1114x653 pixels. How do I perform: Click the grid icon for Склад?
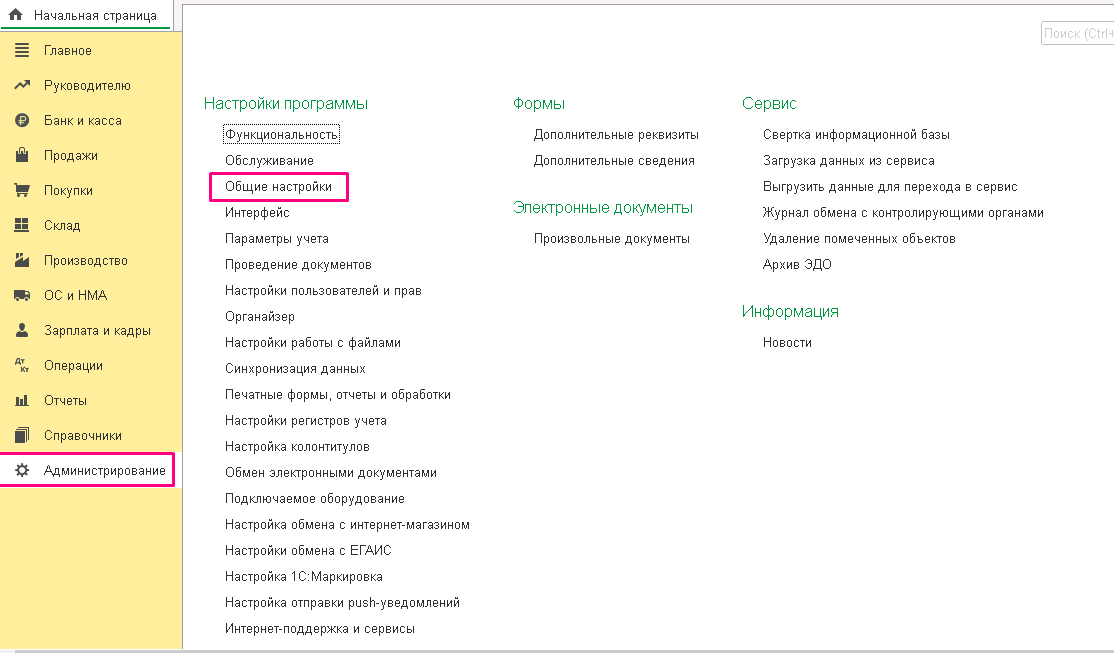point(22,225)
